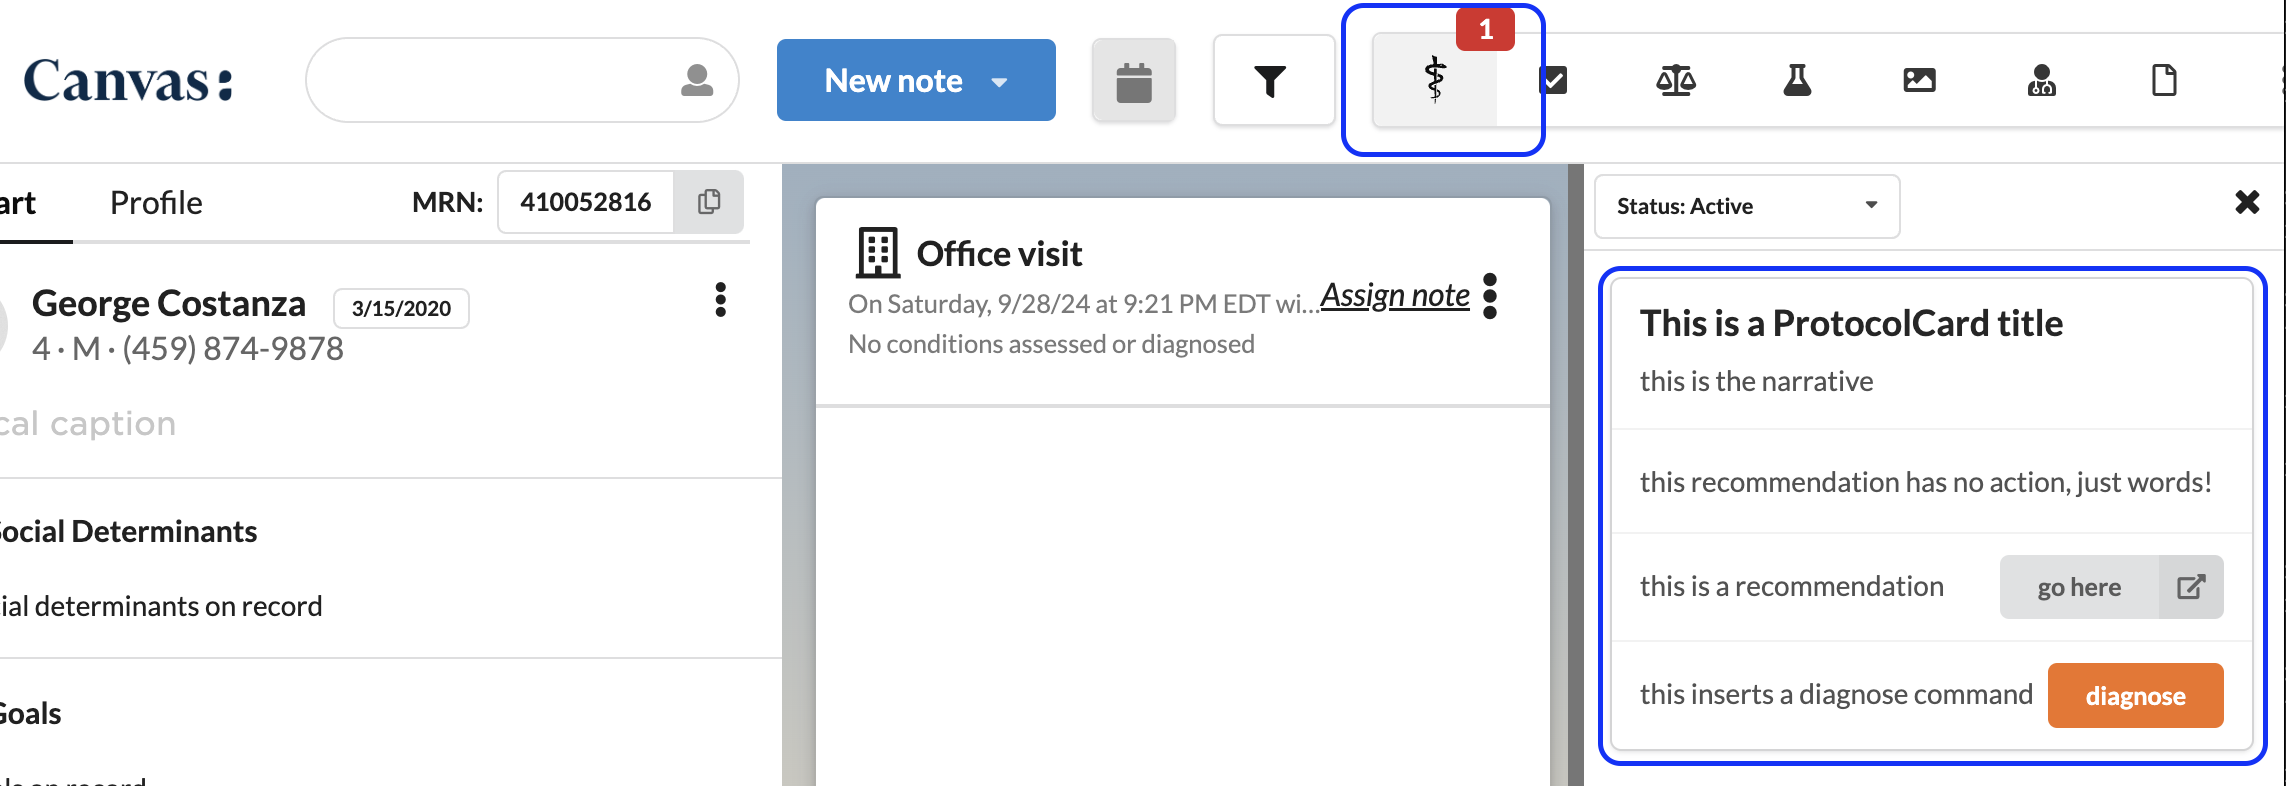
Task: Click the orange diagnose button
Action: tap(2135, 696)
